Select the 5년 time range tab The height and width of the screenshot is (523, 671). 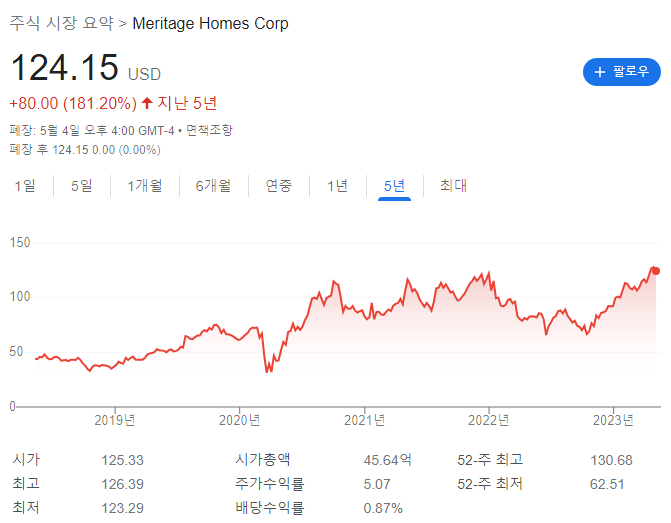click(394, 186)
